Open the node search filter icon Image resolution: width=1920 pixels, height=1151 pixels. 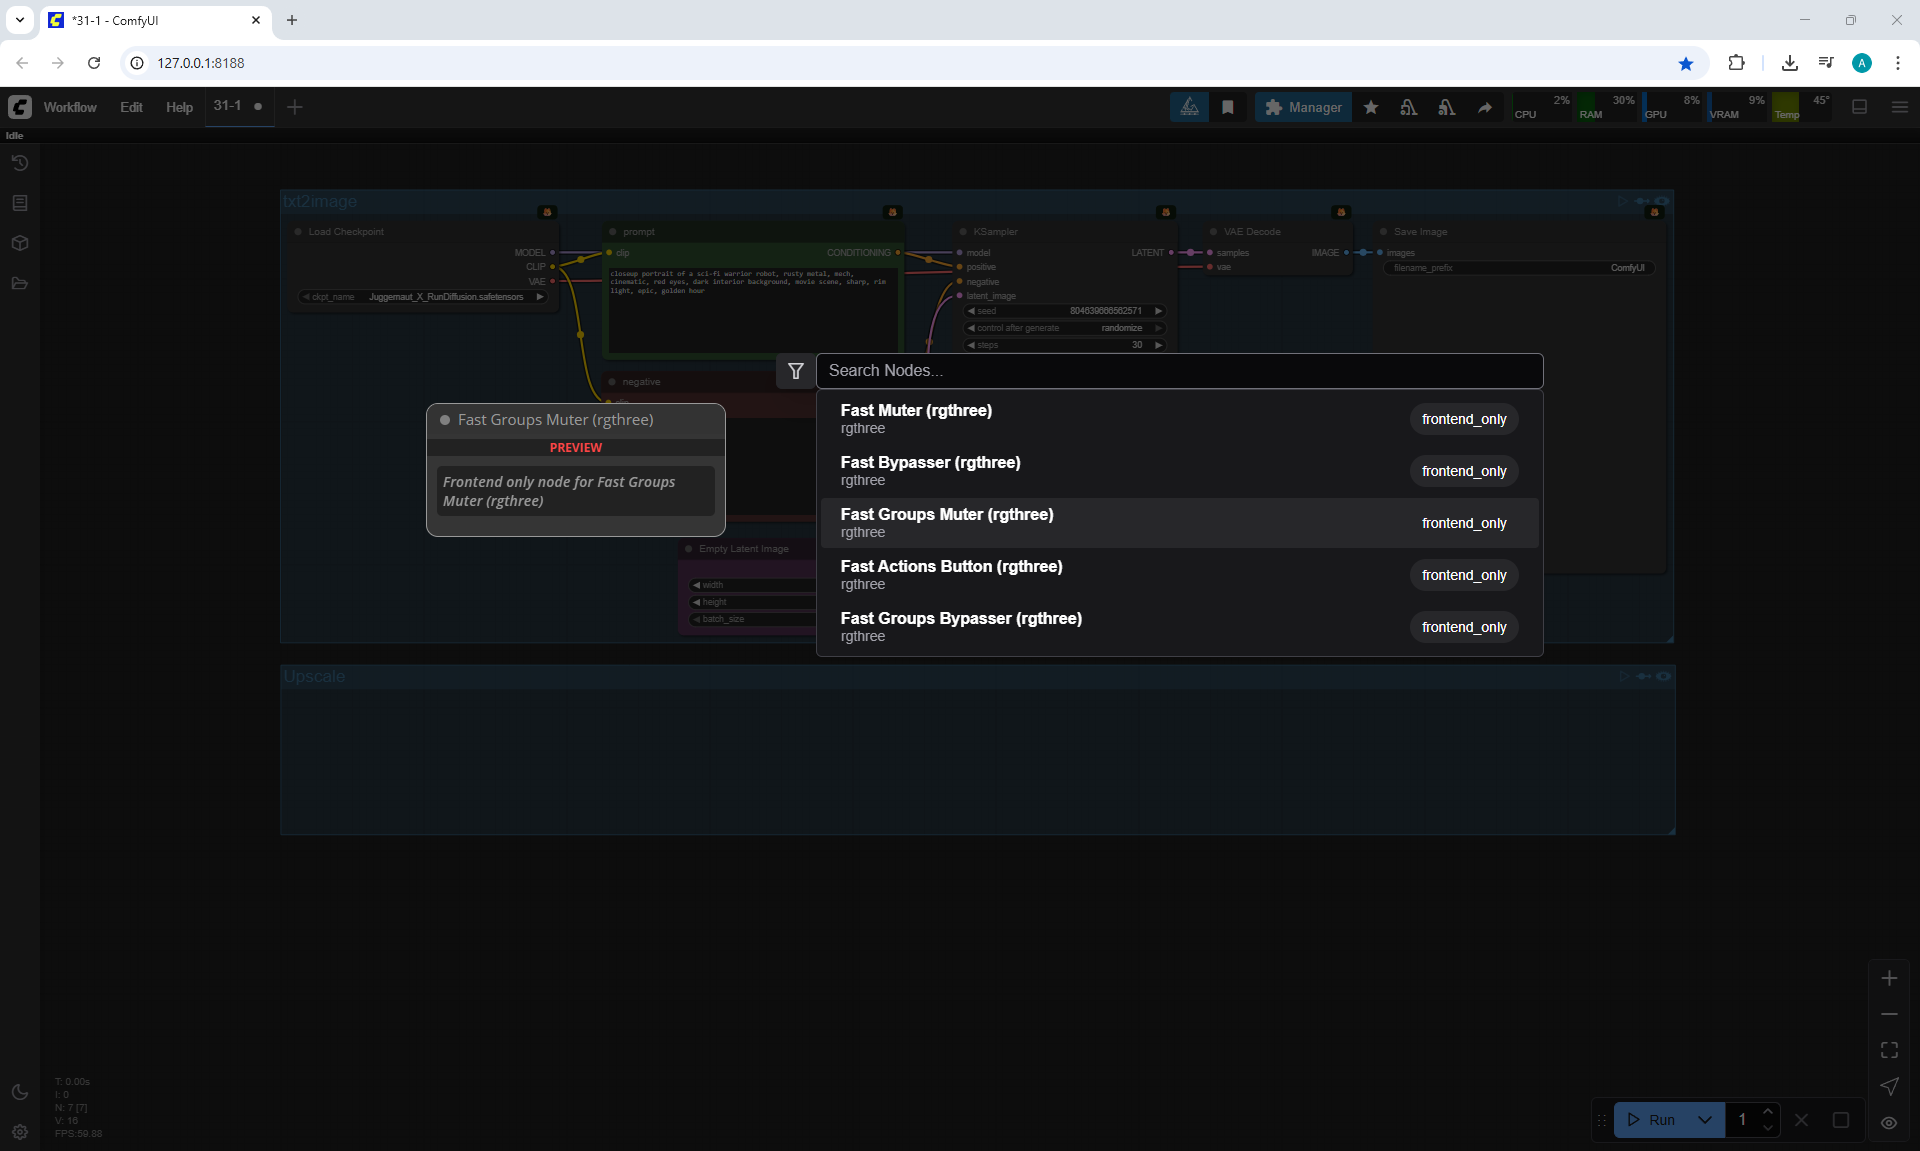[796, 371]
